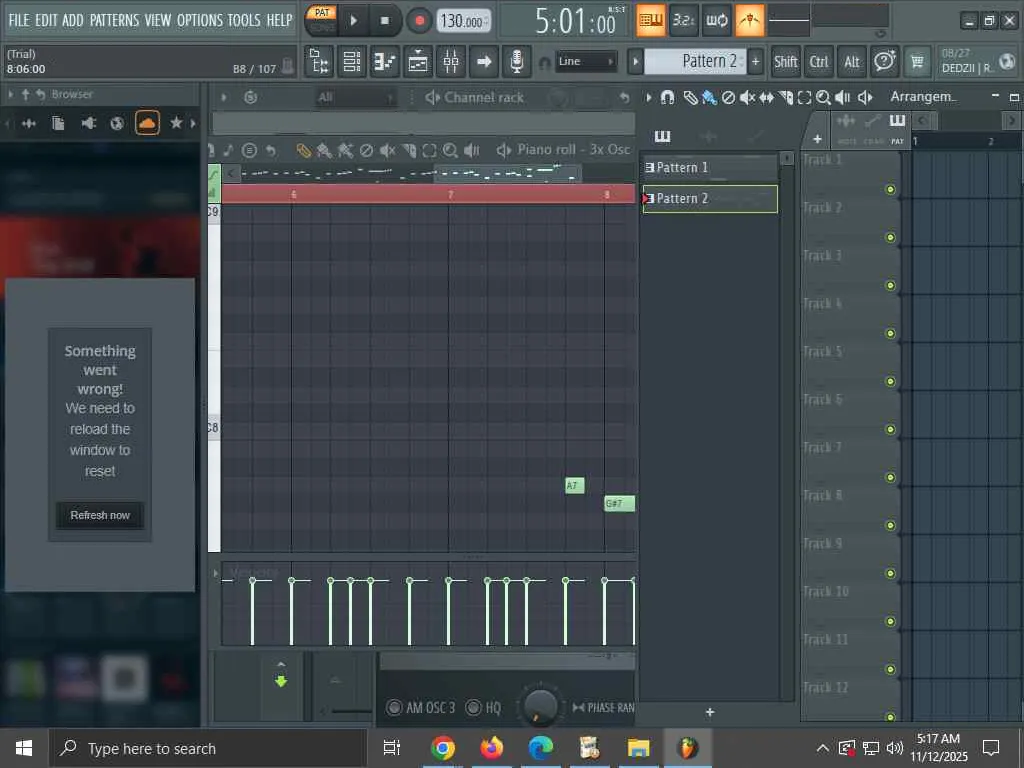Select the piano roll delete tool

pyautogui.click(x=366, y=151)
